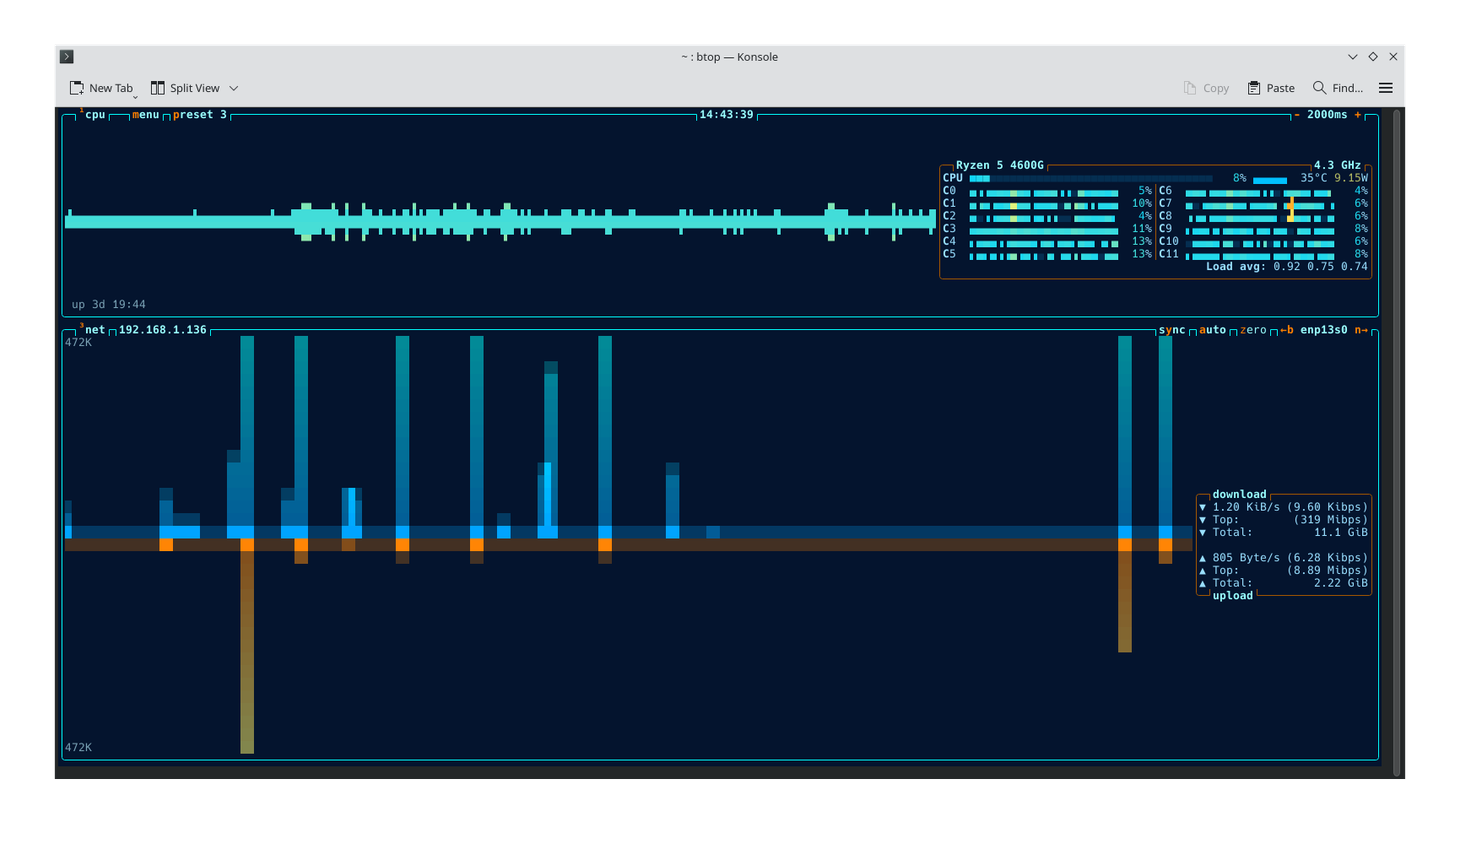This screenshot has width=1460, height=844.
Task: Decrease update interval with minus
Action: tap(1297, 115)
